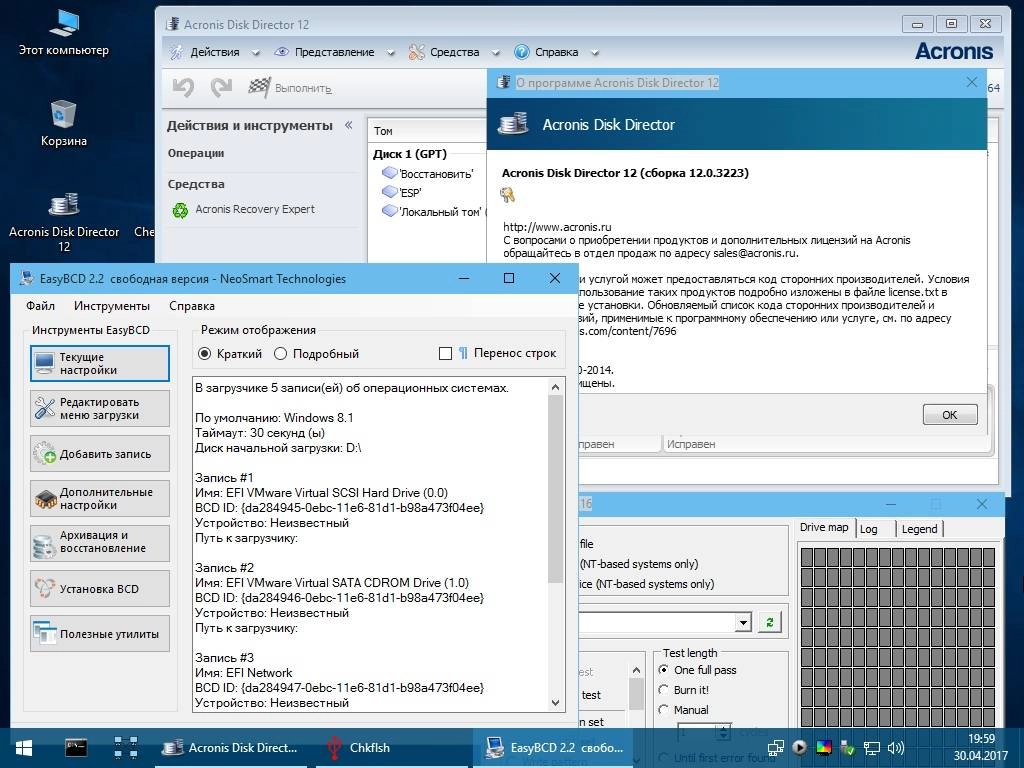Click the checkered flag Выполнить icon
This screenshot has height=768, width=1024.
click(259, 88)
